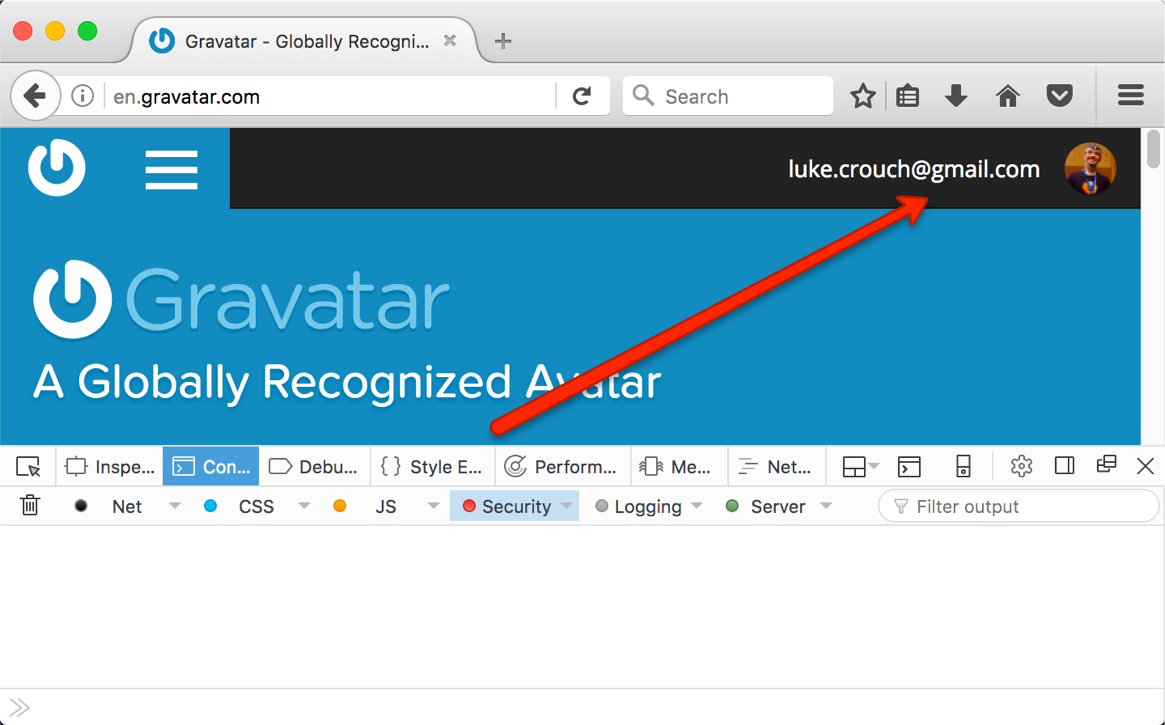The image size is (1165, 725).
Task: Click the luke.crouch@gmail.com account link
Action: pos(913,168)
